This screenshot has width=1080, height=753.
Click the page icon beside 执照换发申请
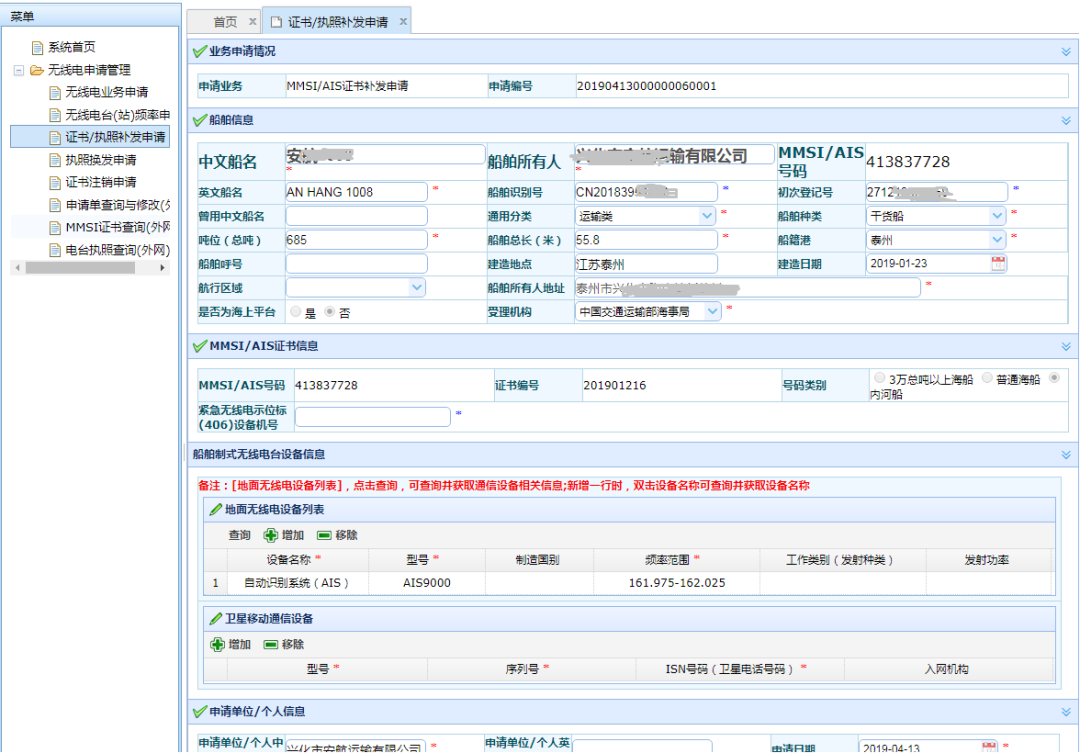coord(55,160)
